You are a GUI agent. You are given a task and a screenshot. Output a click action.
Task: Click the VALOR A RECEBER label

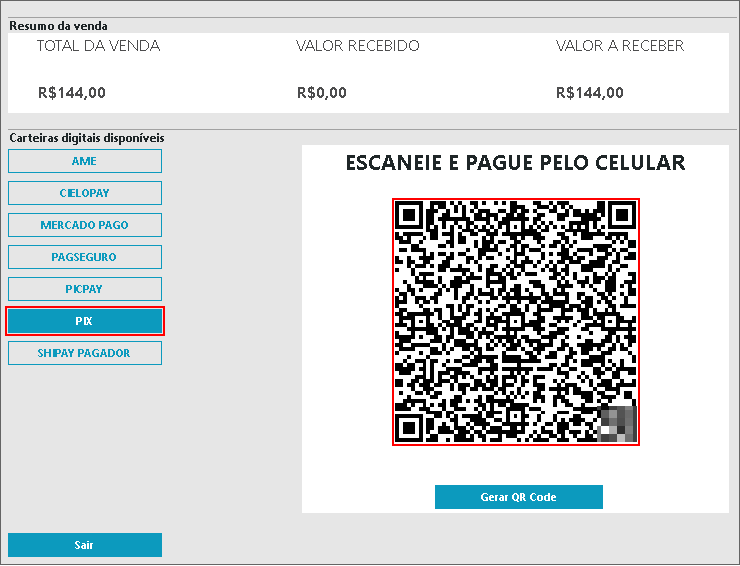(620, 46)
